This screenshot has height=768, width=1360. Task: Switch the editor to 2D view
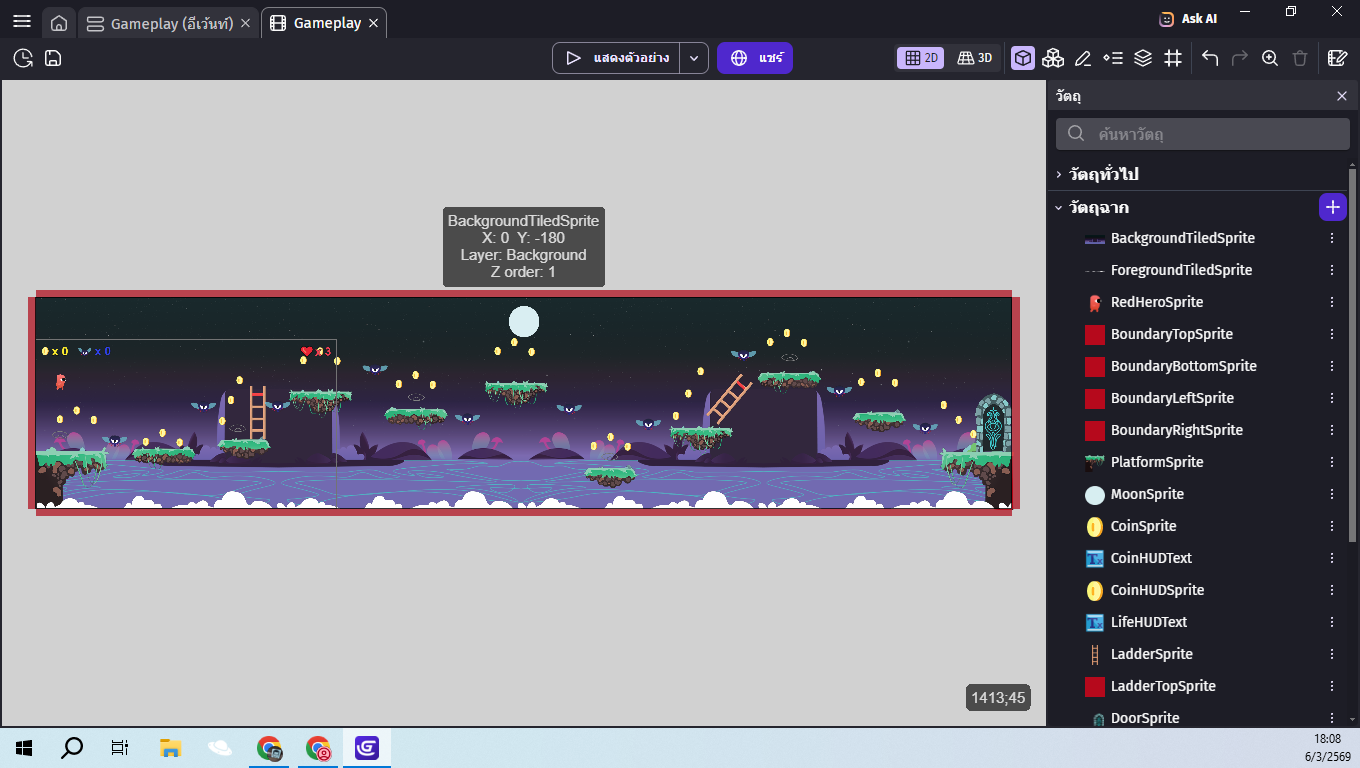pyautogui.click(x=921, y=58)
